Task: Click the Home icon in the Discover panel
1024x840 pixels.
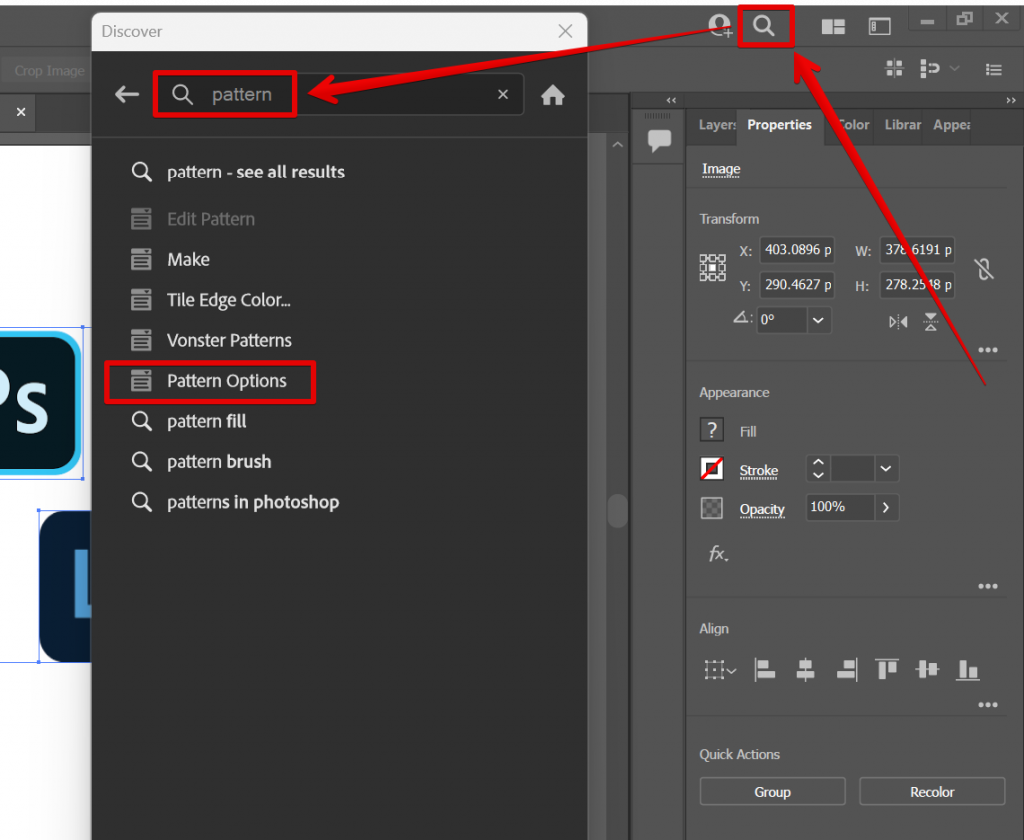Action: pyautogui.click(x=553, y=93)
